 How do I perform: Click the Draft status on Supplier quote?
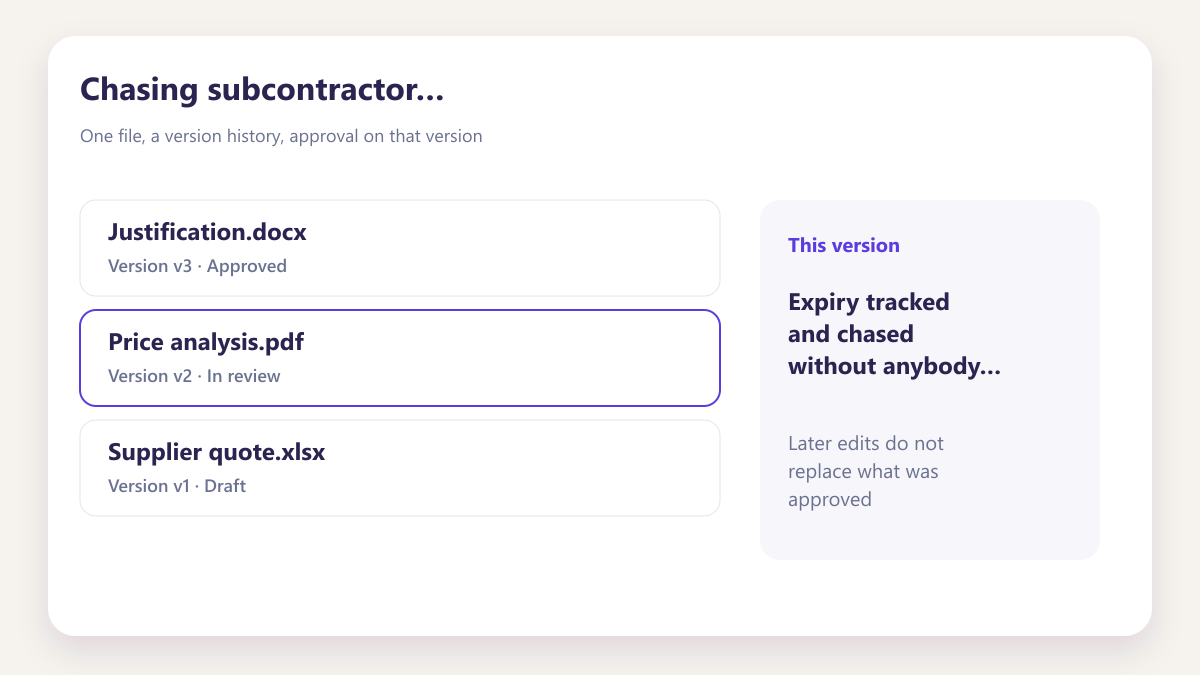[x=225, y=486]
